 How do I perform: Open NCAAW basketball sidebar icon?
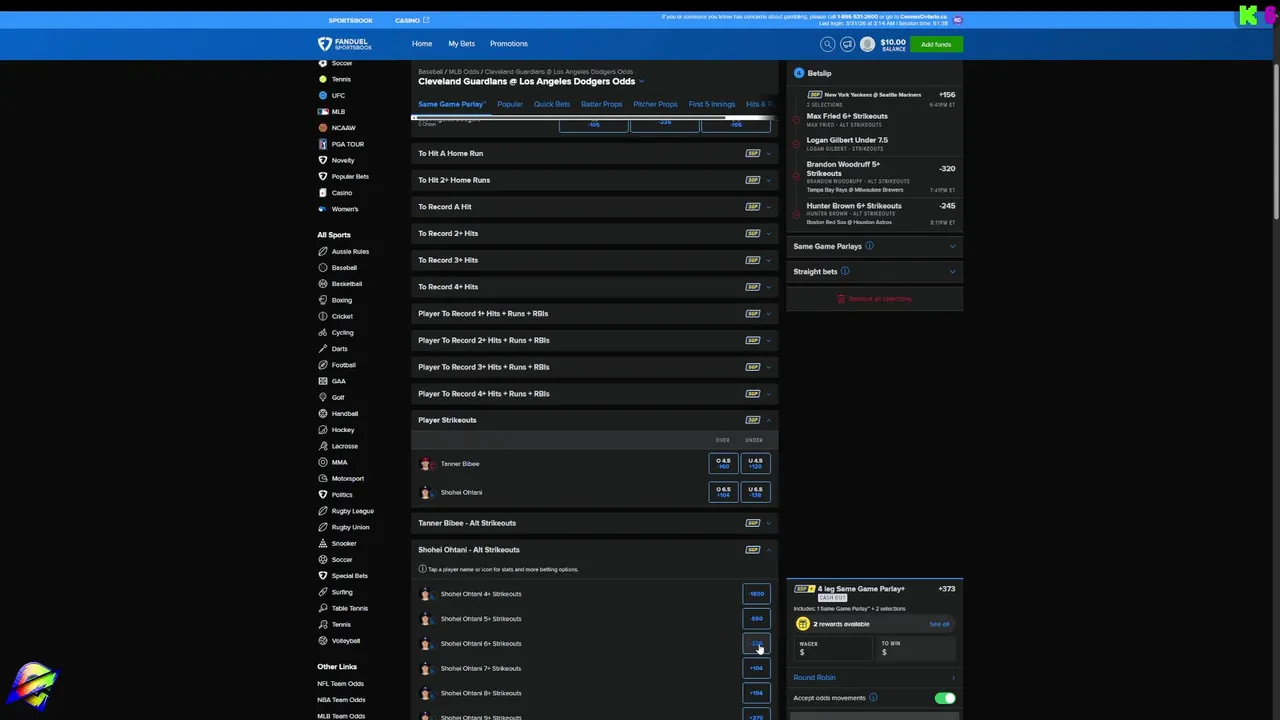[x=323, y=128]
